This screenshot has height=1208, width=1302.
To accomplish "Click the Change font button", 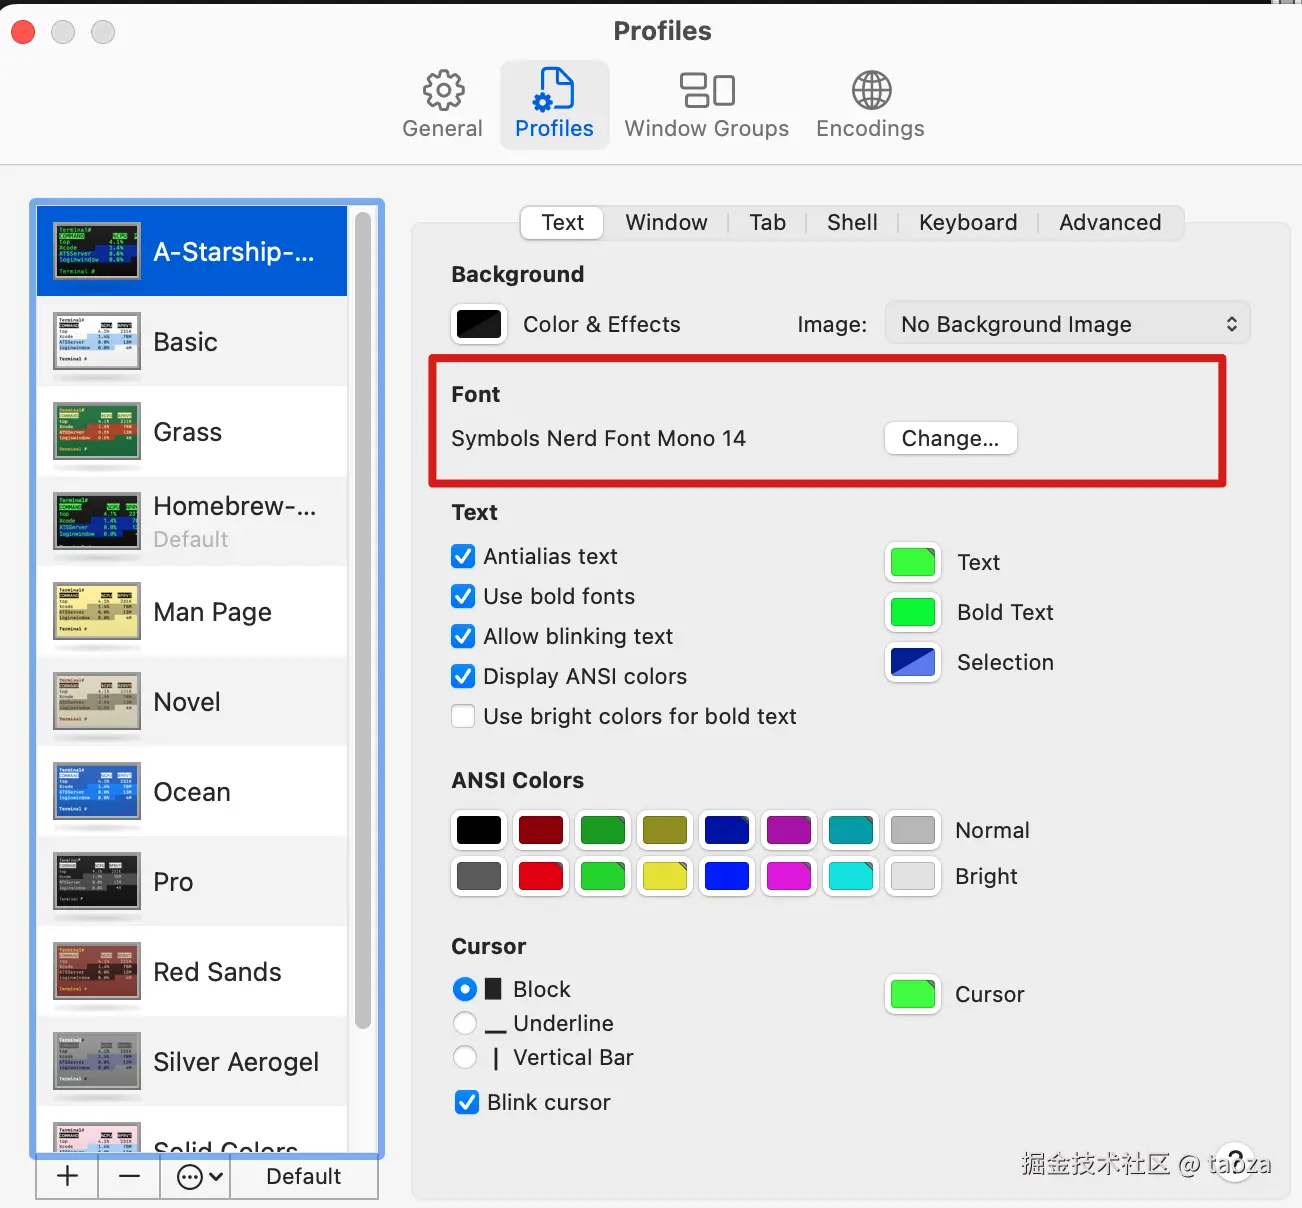I will pyautogui.click(x=950, y=438).
